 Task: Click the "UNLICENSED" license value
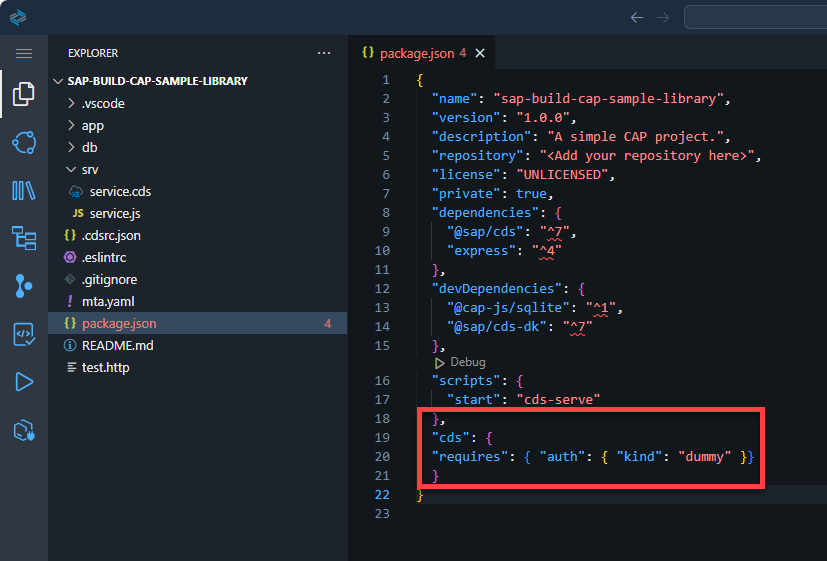(562, 175)
